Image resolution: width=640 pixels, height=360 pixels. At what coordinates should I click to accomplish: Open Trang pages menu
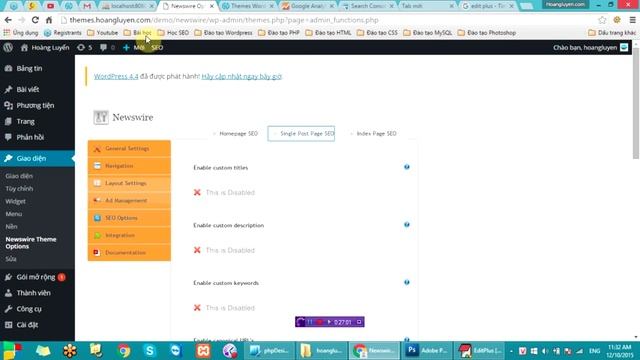[37, 121]
